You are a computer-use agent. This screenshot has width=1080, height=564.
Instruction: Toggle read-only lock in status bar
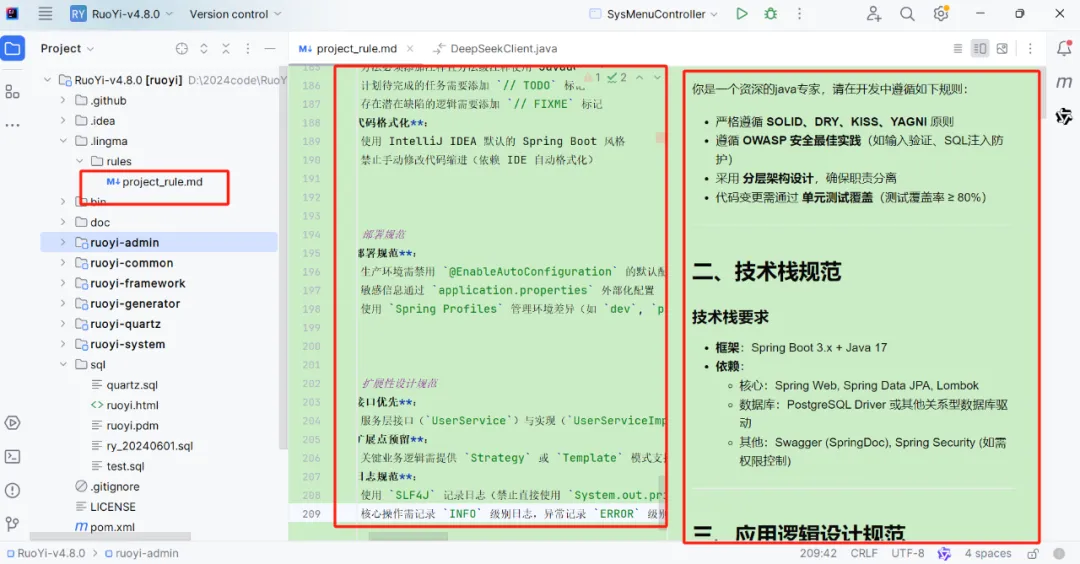point(1032,553)
